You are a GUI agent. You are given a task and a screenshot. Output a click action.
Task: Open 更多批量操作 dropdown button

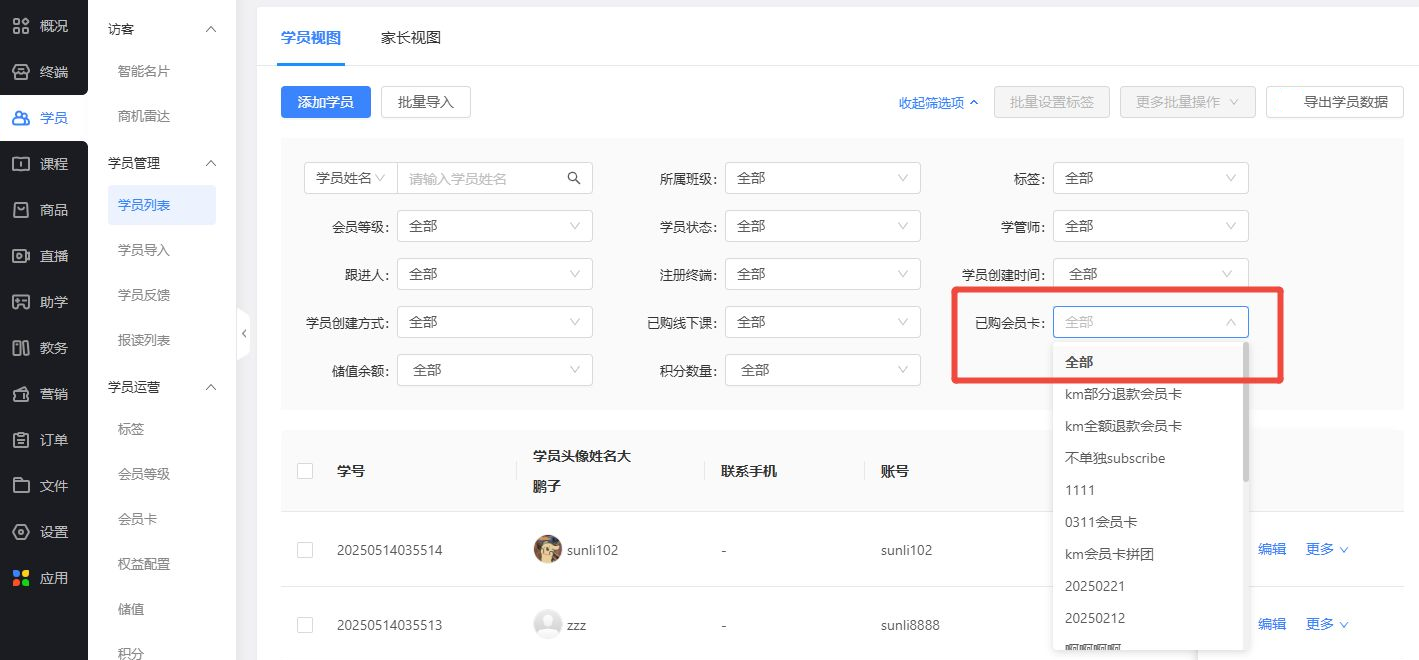click(x=1188, y=102)
